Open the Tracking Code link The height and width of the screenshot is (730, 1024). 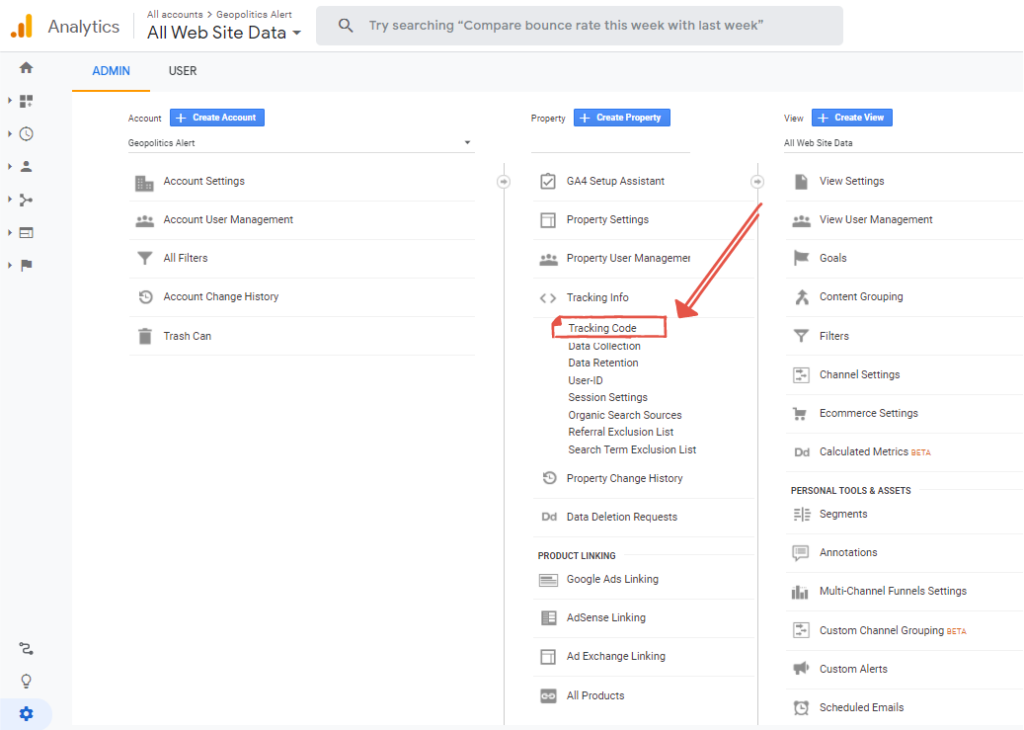(x=602, y=329)
